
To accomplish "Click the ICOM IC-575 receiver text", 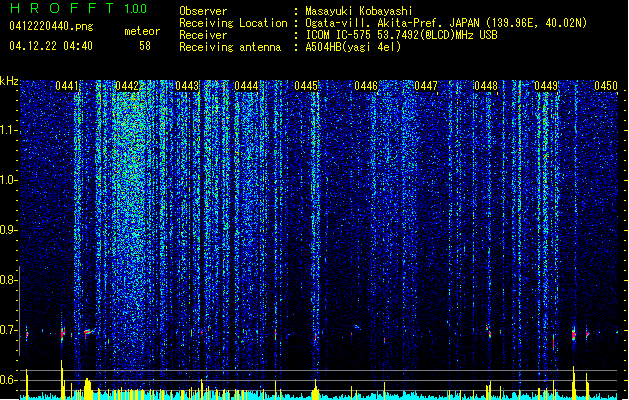I will click(401, 35).
